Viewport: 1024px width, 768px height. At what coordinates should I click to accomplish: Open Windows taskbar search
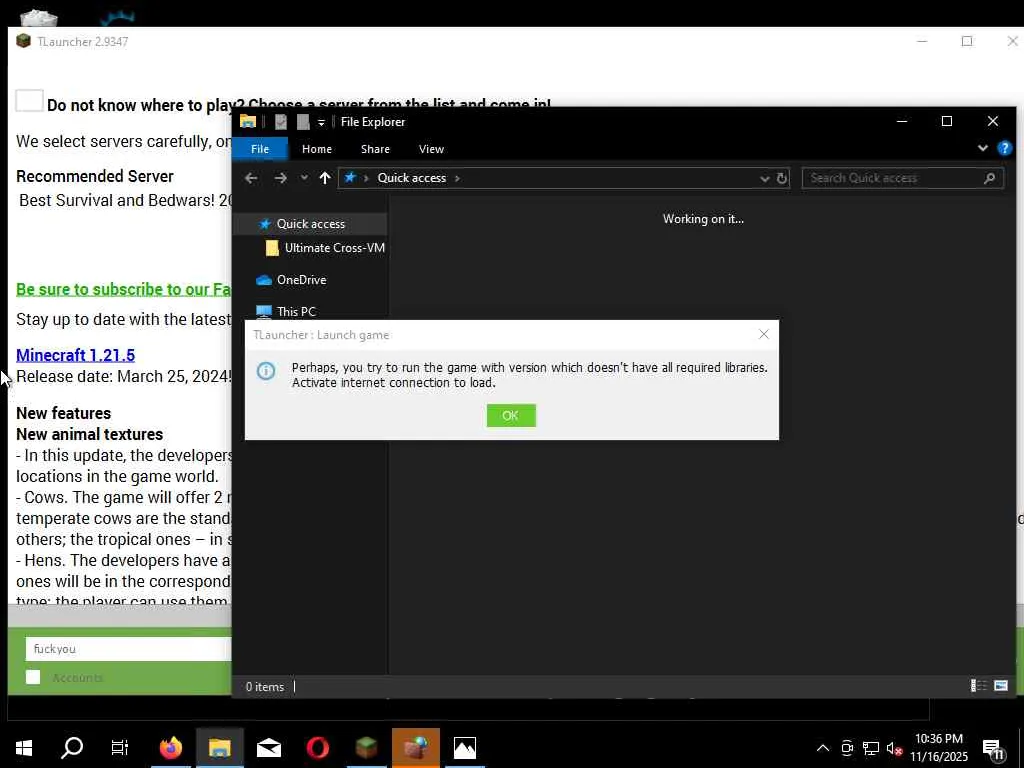pos(72,748)
